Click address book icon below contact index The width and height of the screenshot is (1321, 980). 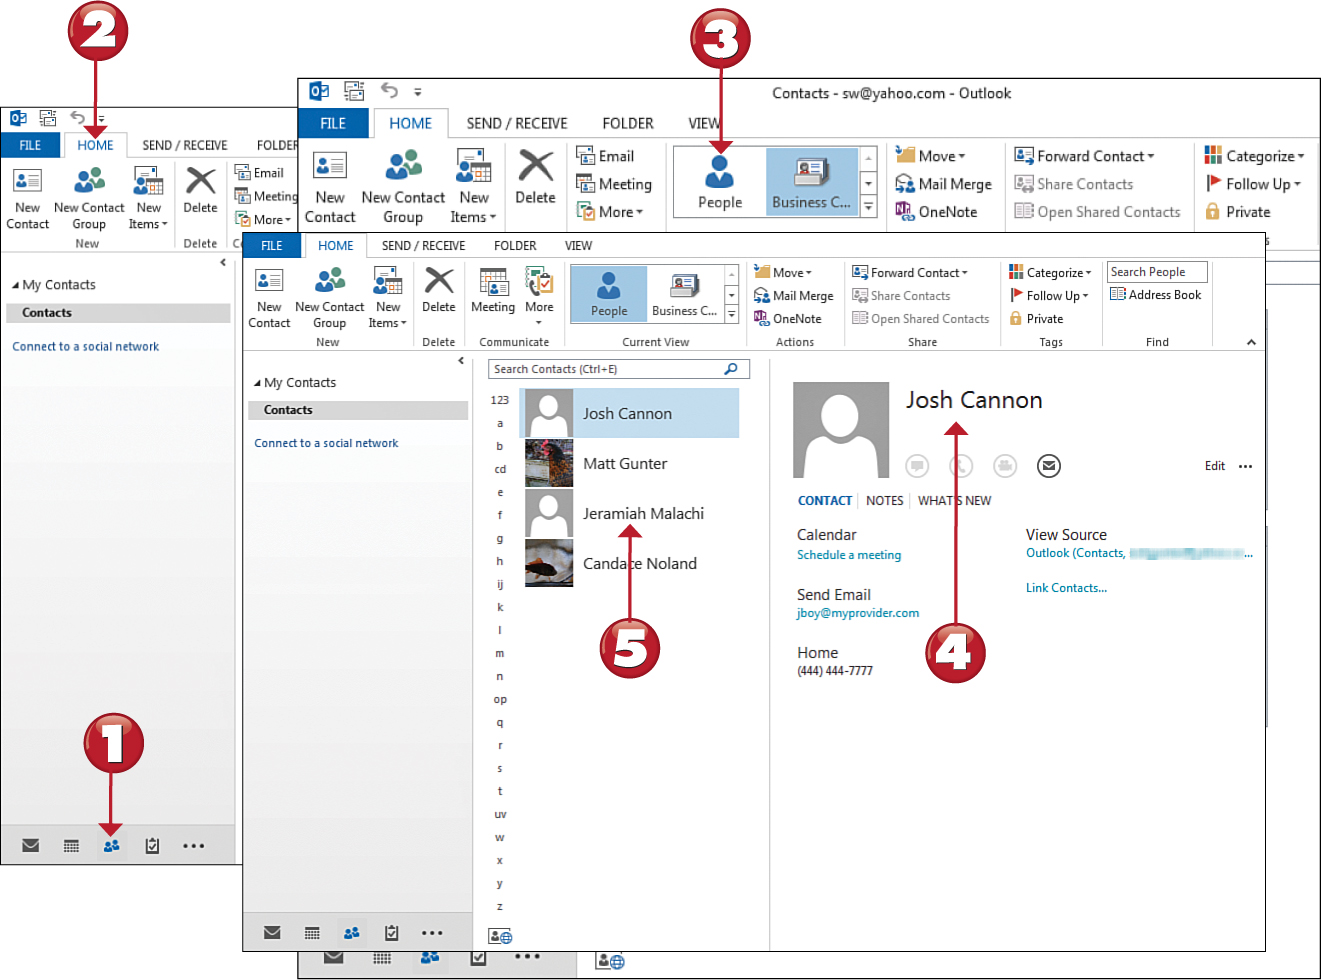point(500,936)
